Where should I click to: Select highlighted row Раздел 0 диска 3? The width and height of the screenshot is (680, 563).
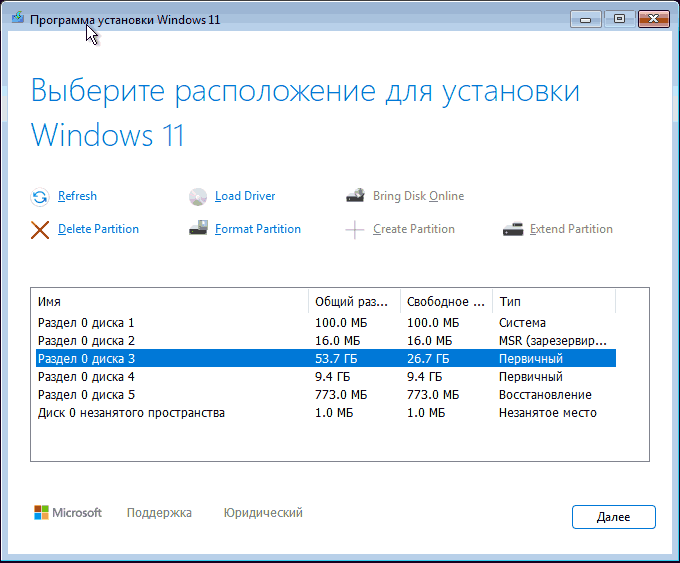pos(326,358)
